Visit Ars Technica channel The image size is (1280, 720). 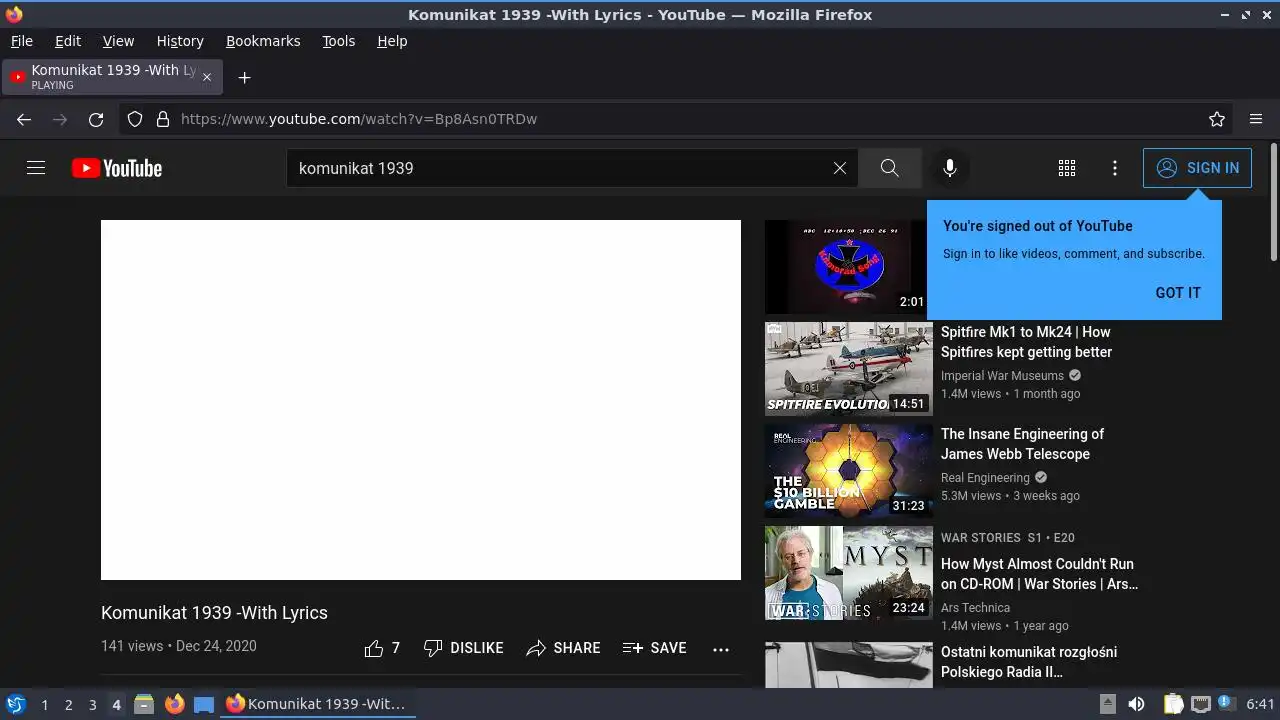pyautogui.click(x=975, y=608)
